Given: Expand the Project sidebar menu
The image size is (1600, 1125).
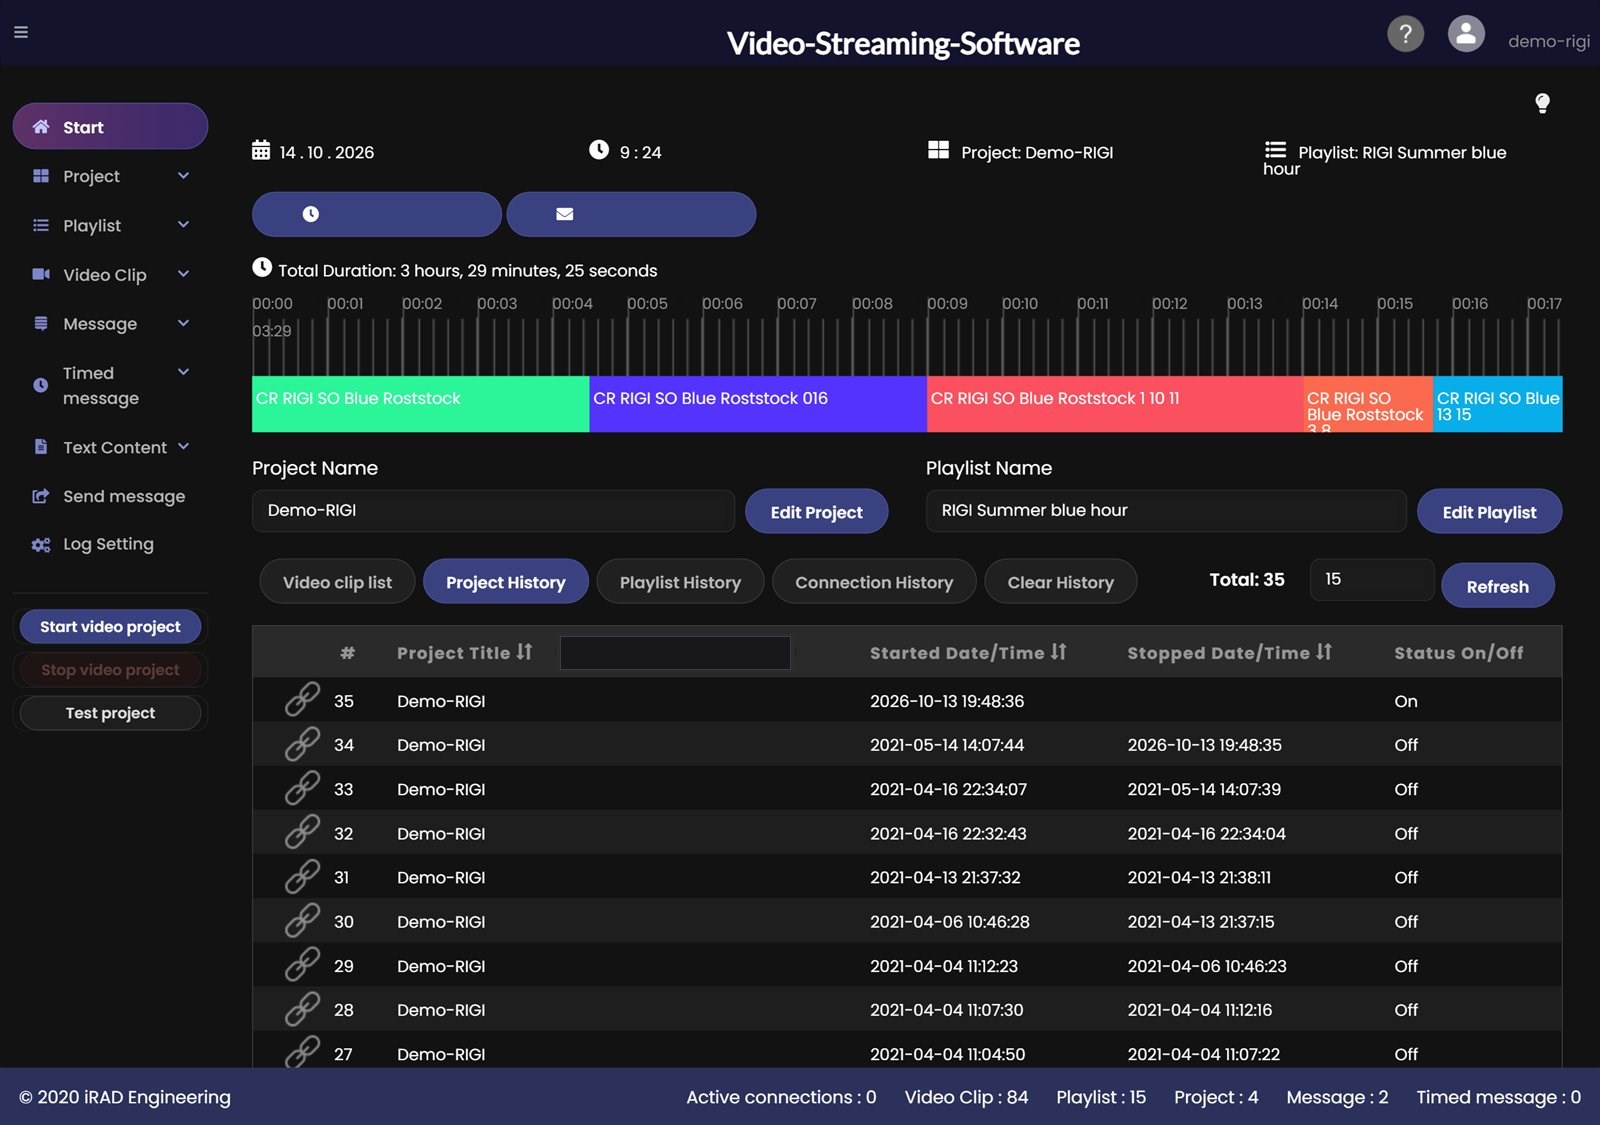Looking at the screenshot, I should pos(111,176).
